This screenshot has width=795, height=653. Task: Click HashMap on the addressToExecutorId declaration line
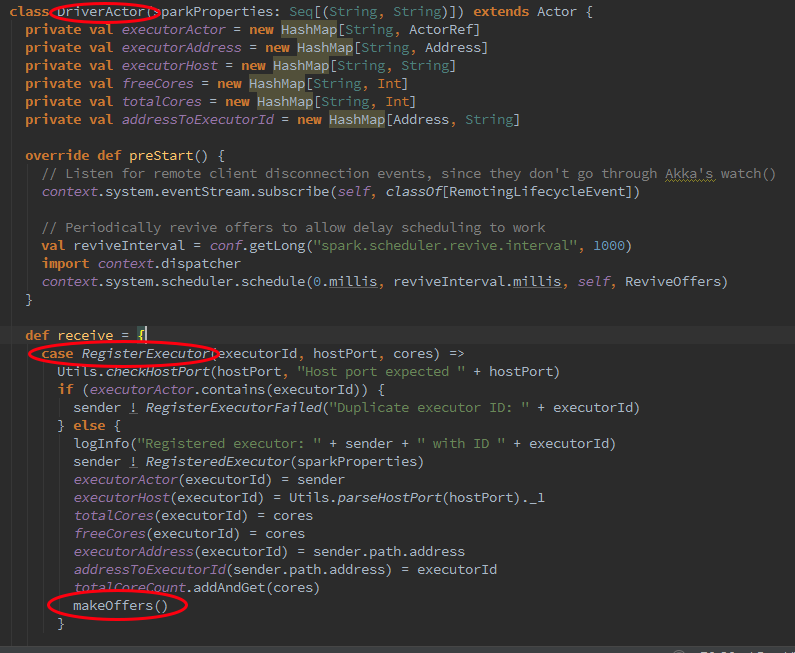(357, 120)
